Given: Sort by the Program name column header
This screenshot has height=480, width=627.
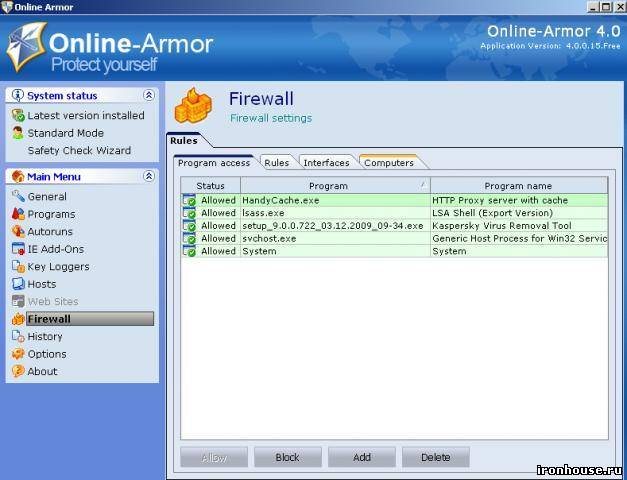Looking at the screenshot, I should [x=519, y=186].
